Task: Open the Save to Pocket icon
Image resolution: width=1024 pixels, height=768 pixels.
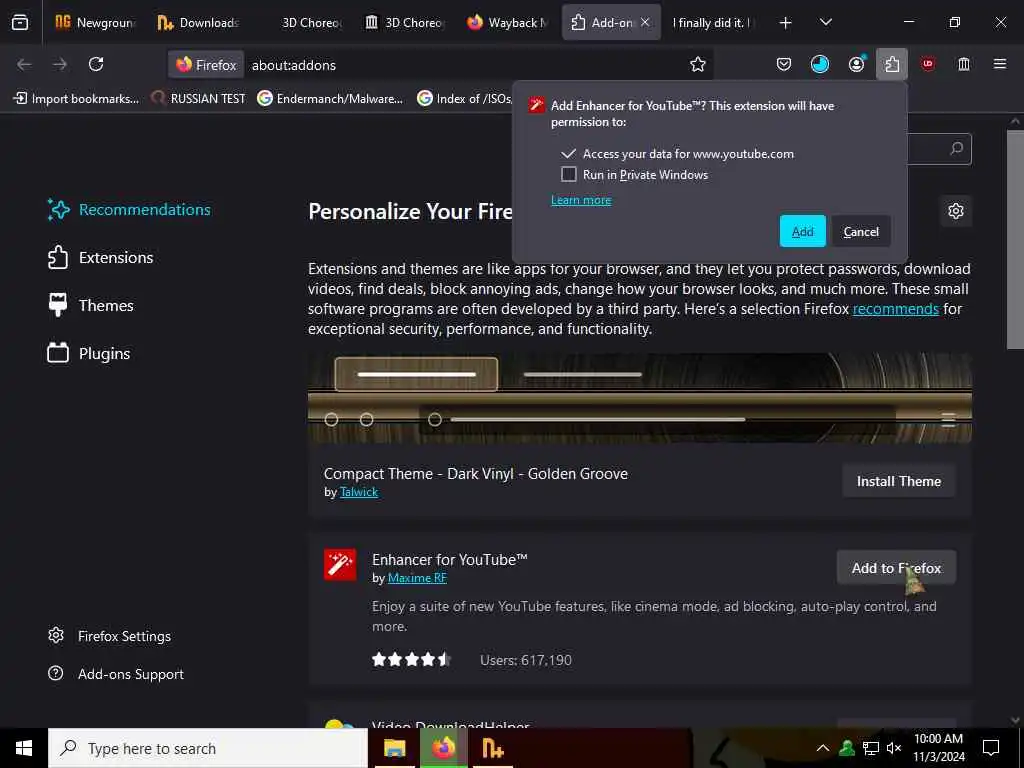Action: click(784, 64)
